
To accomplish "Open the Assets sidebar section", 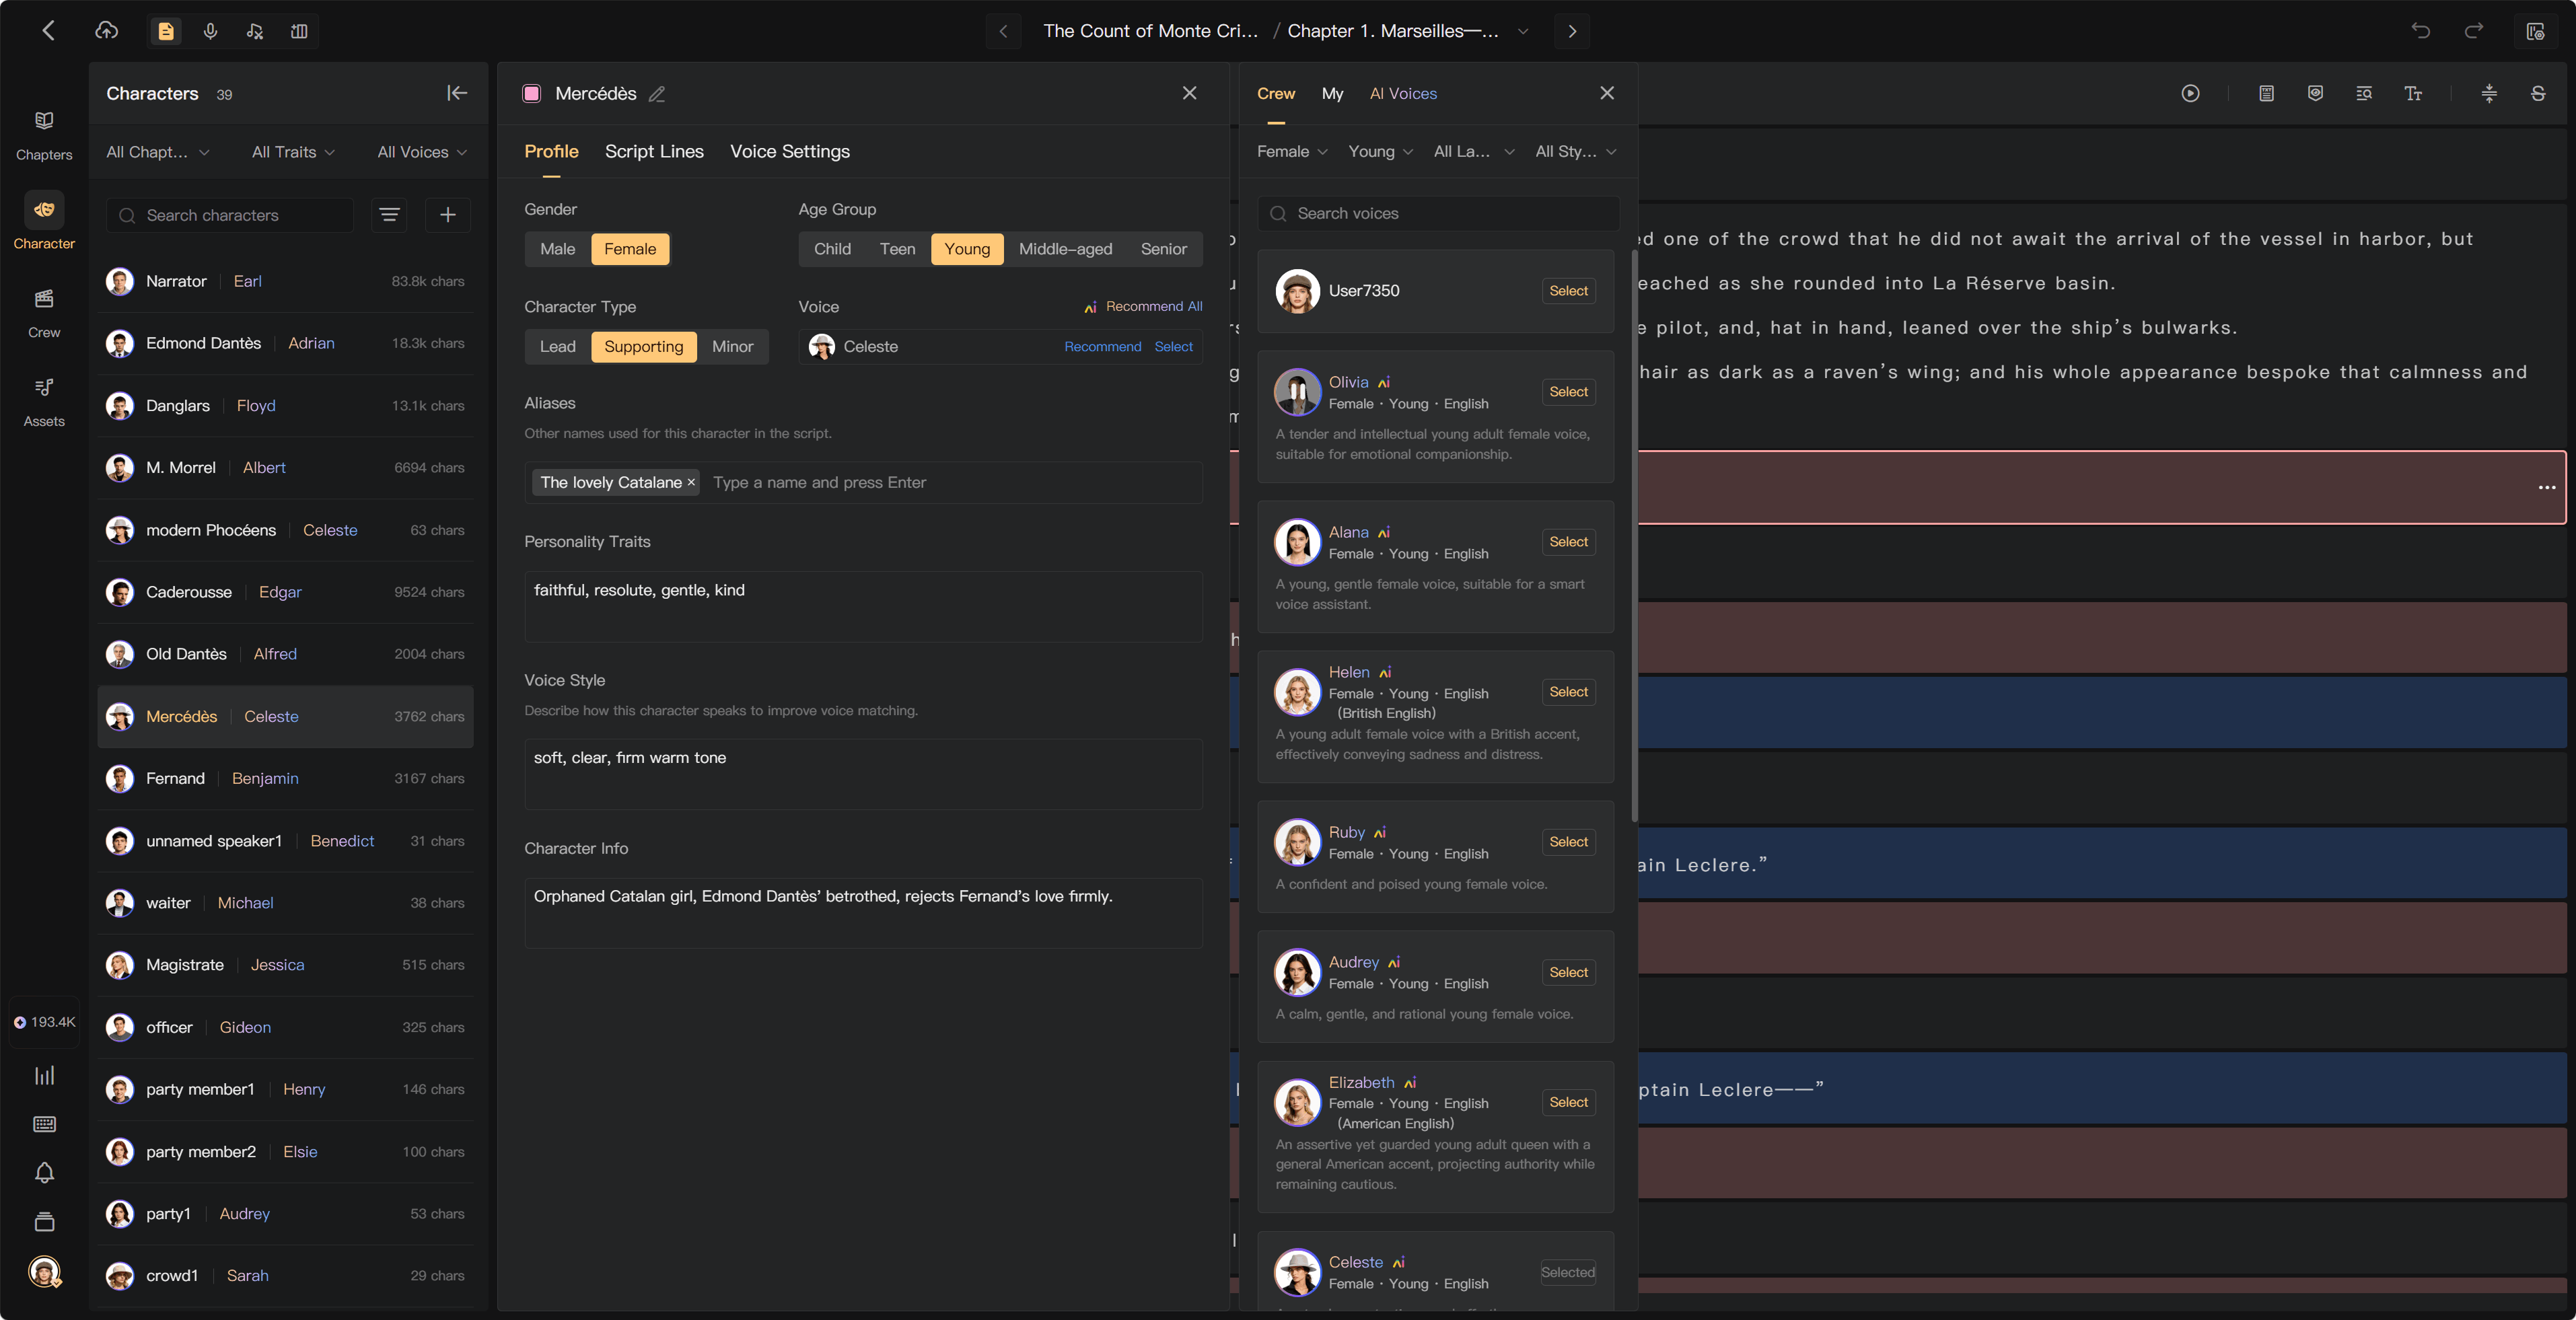I will tap(44, 401).
